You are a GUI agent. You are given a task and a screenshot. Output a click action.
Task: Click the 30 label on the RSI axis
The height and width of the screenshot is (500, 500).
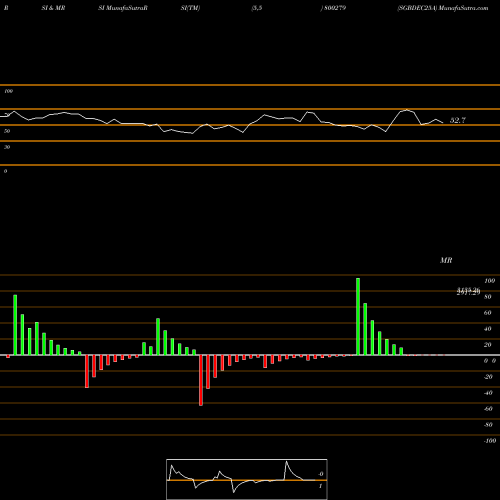coord(7,147)
